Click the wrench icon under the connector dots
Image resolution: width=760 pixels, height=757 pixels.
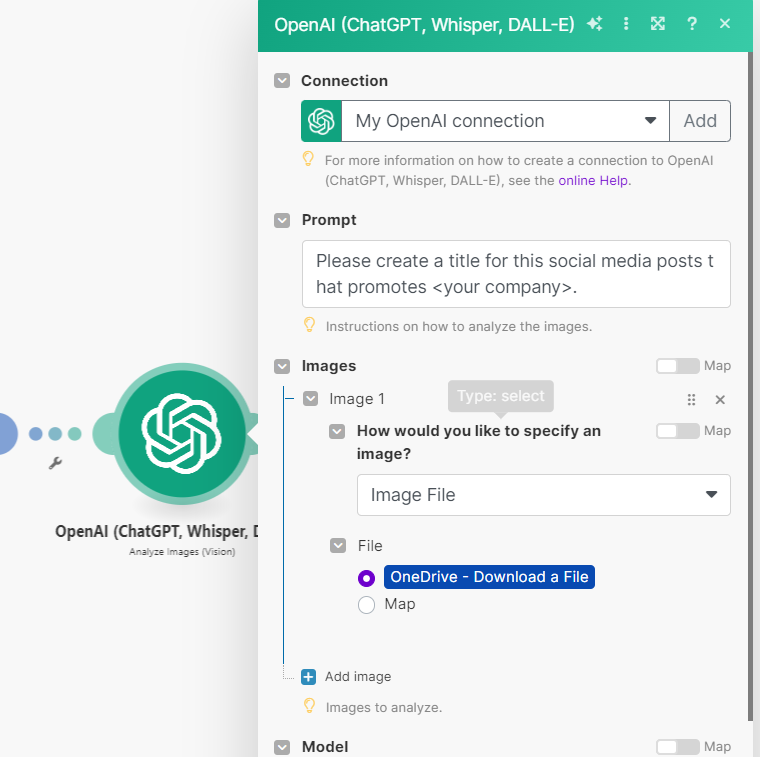click(55, 463)
